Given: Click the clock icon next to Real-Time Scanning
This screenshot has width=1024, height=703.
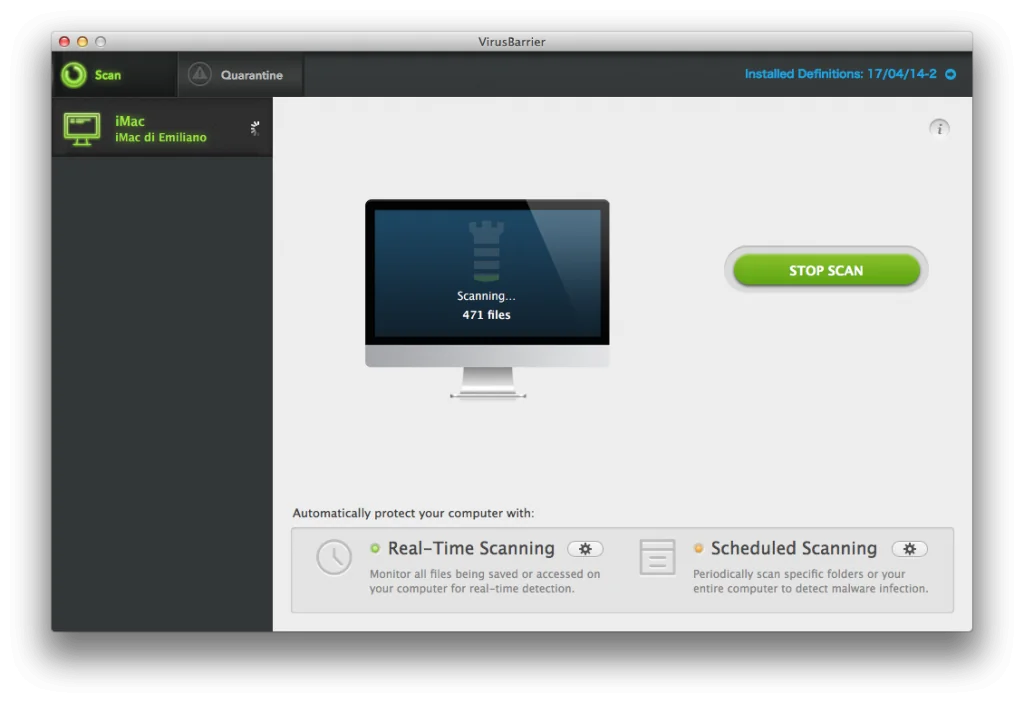Looking at the screenshot, I should coord(334,557).
